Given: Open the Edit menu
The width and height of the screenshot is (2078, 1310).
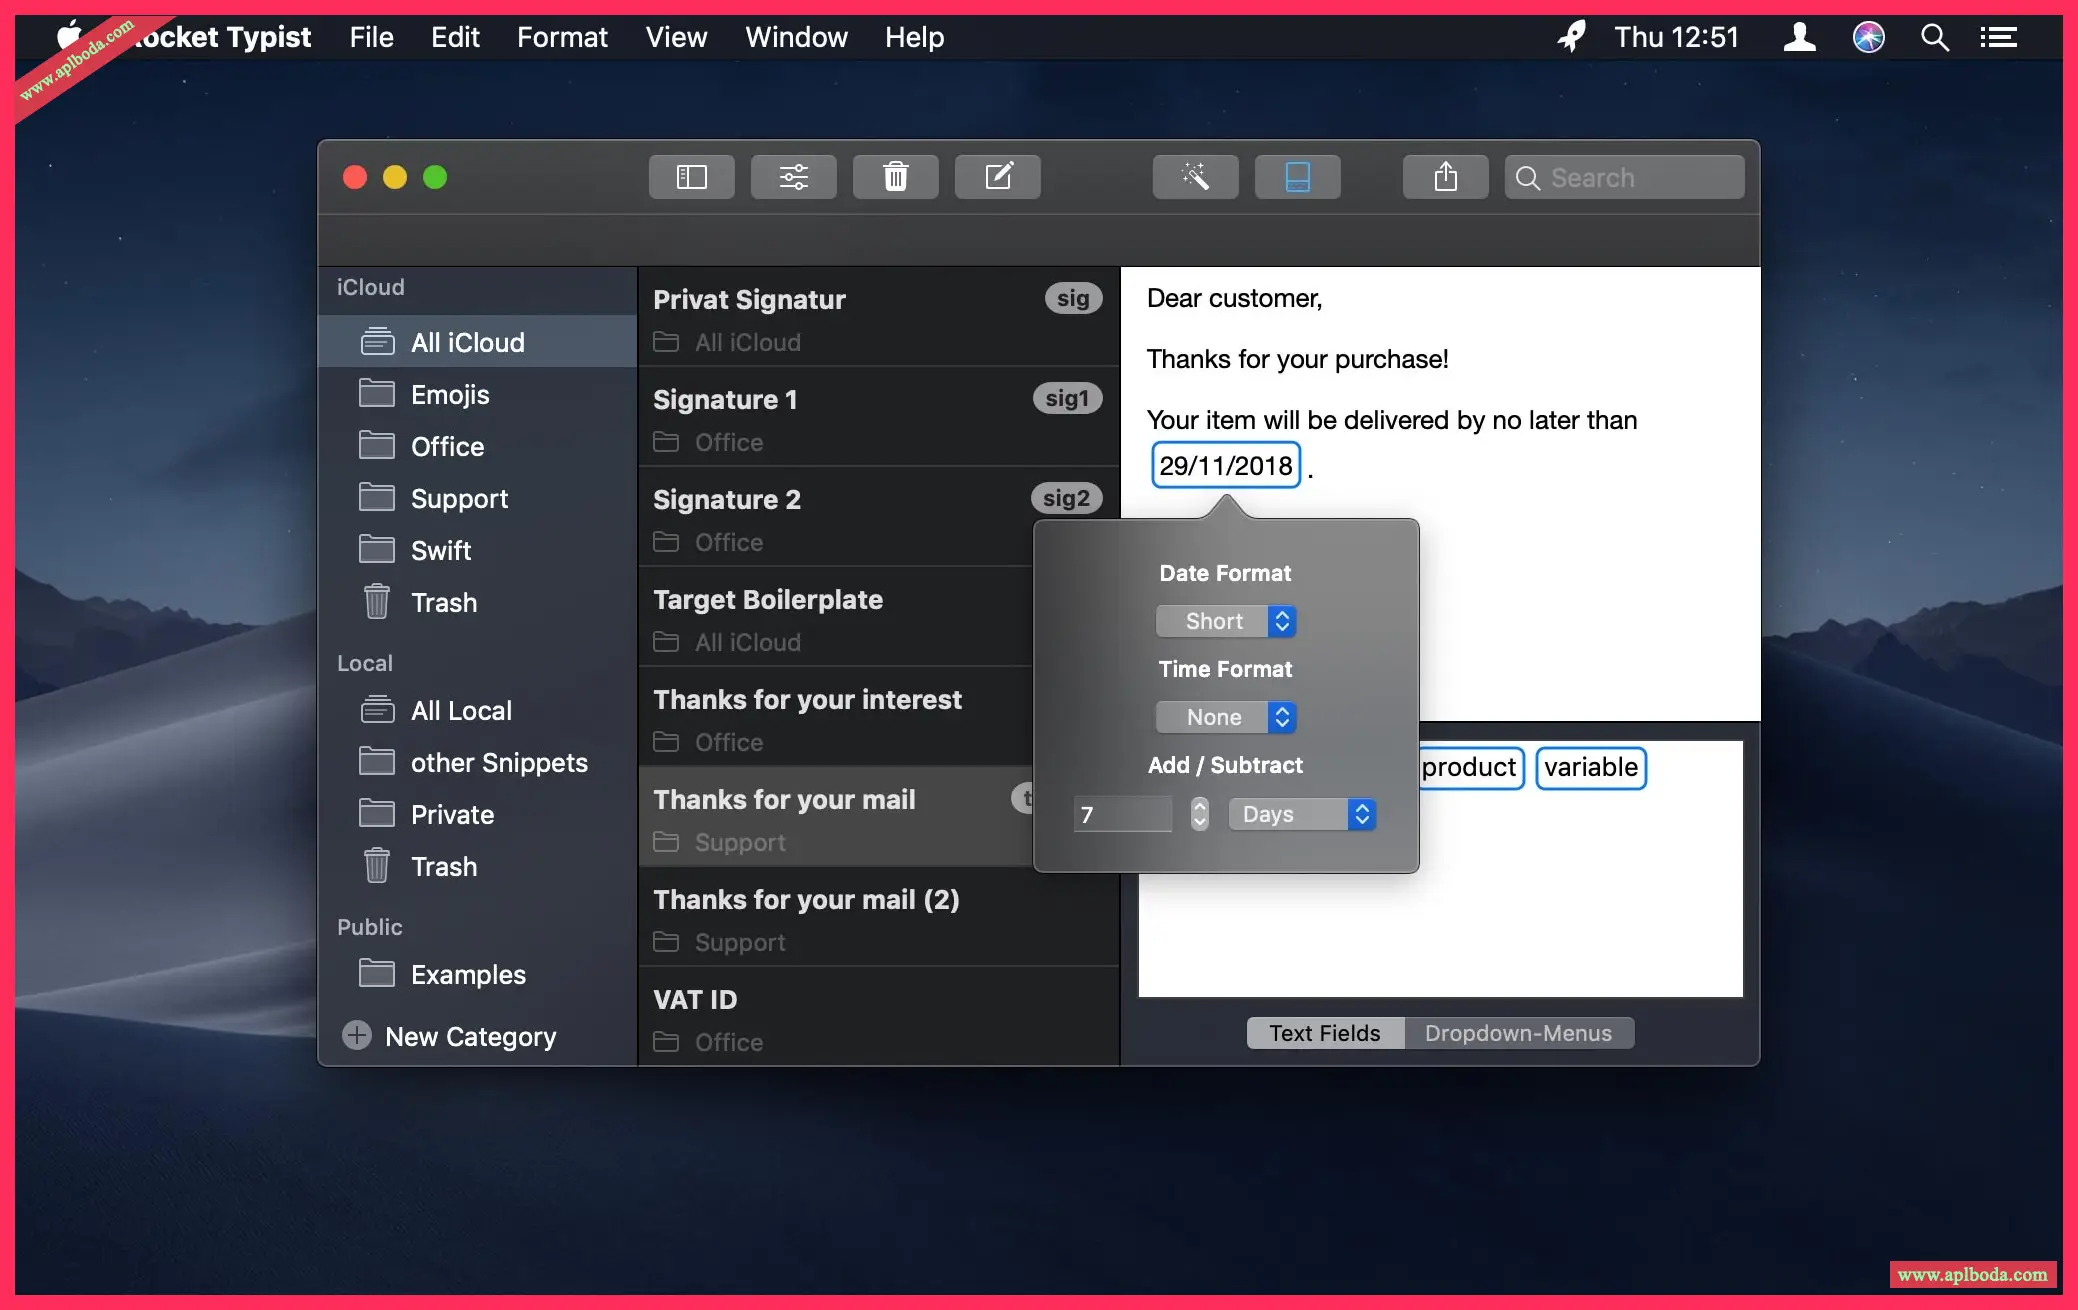Looking at the screenshot, I should (x=455, y=37).
